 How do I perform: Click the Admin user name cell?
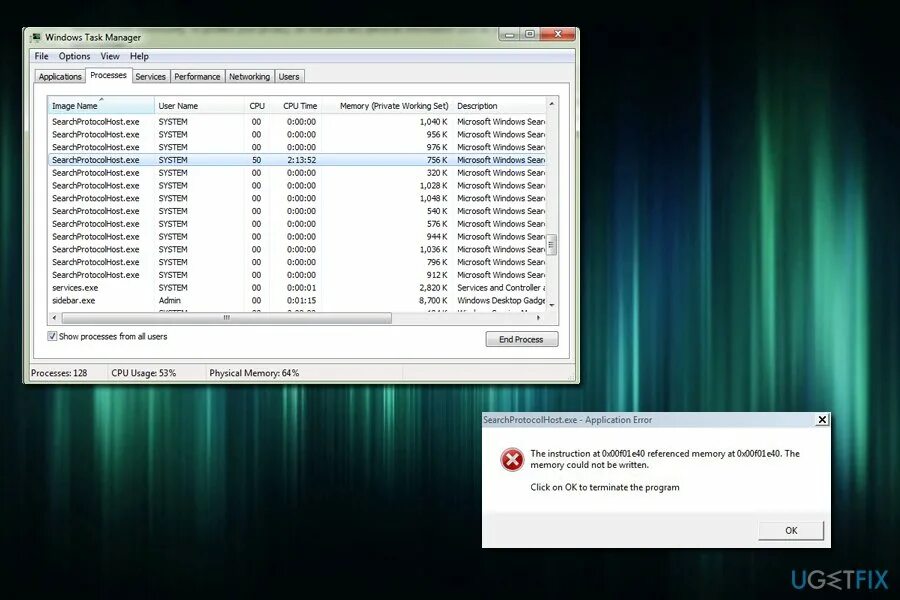[x=169, y=300]
